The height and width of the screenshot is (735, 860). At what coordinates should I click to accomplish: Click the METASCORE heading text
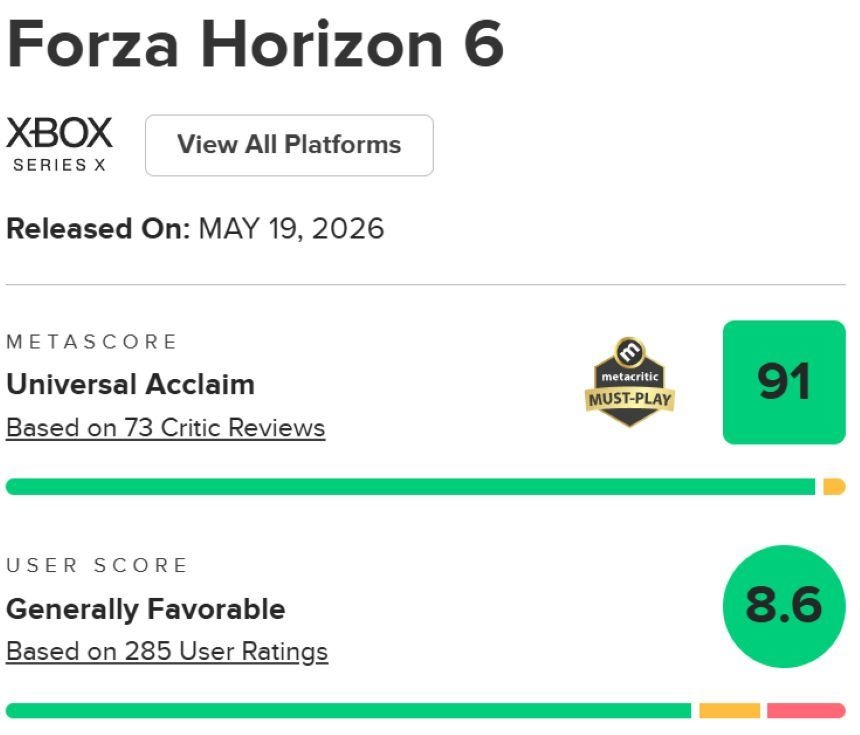92,342
